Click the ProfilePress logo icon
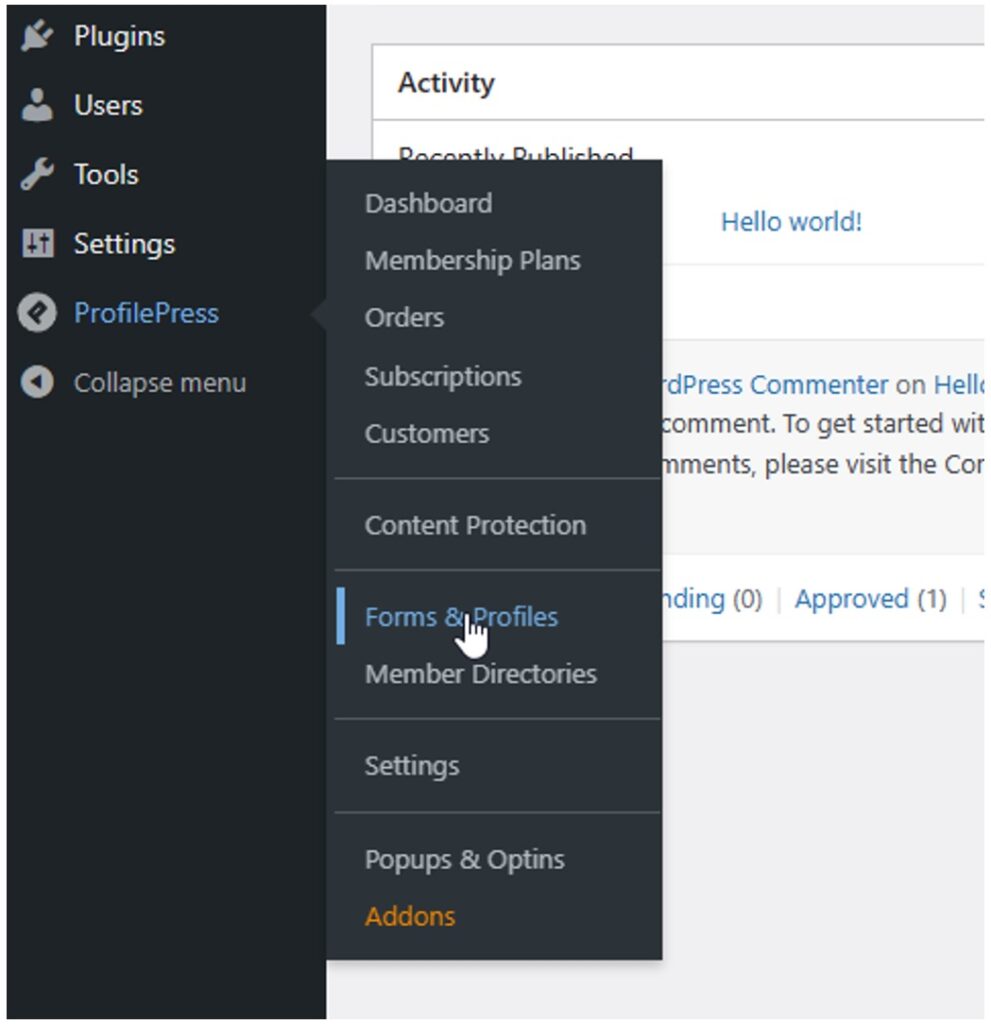 coord(37,313)
